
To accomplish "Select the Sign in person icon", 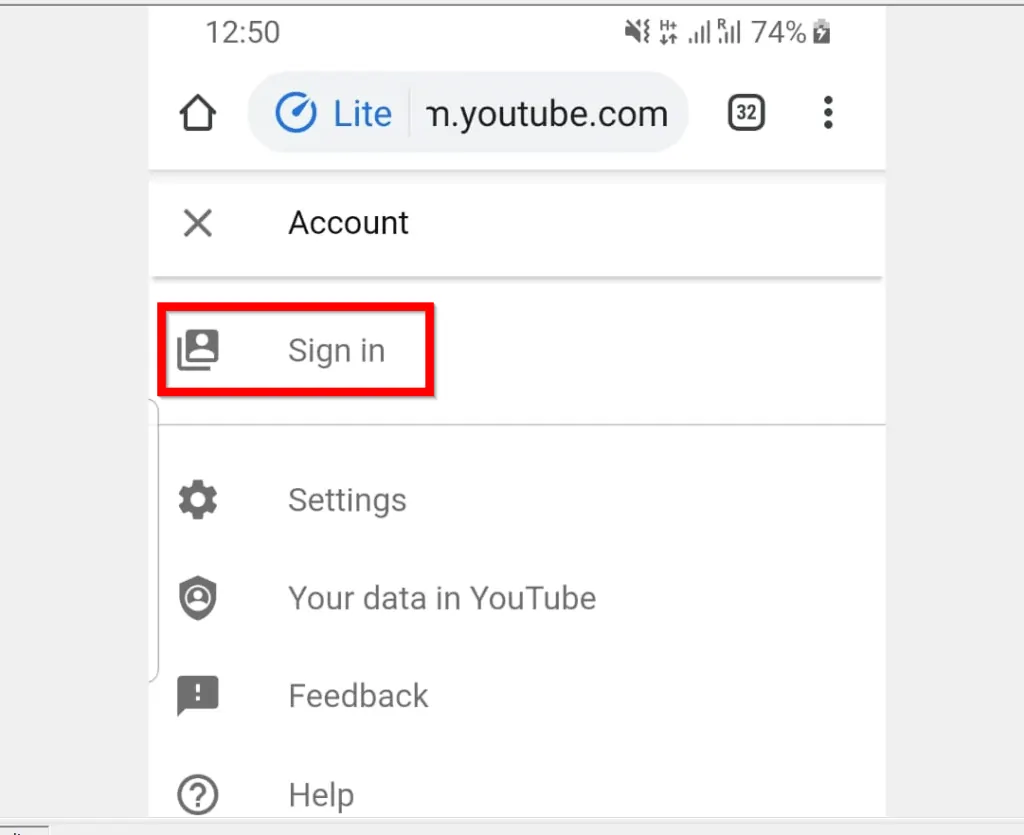I will (197, 350).
